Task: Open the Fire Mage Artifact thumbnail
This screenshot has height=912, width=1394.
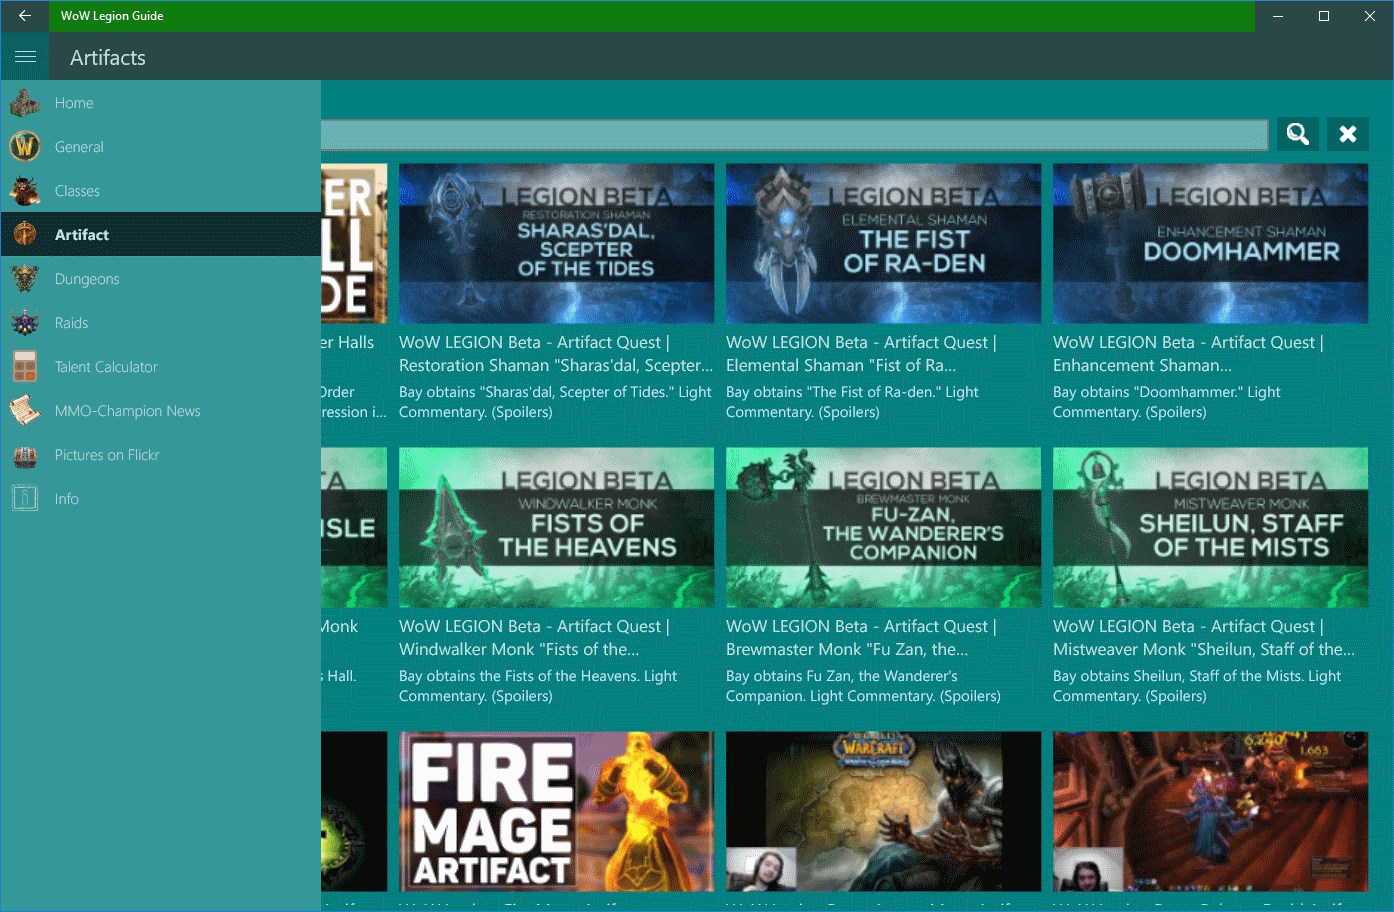Action: 556,812
